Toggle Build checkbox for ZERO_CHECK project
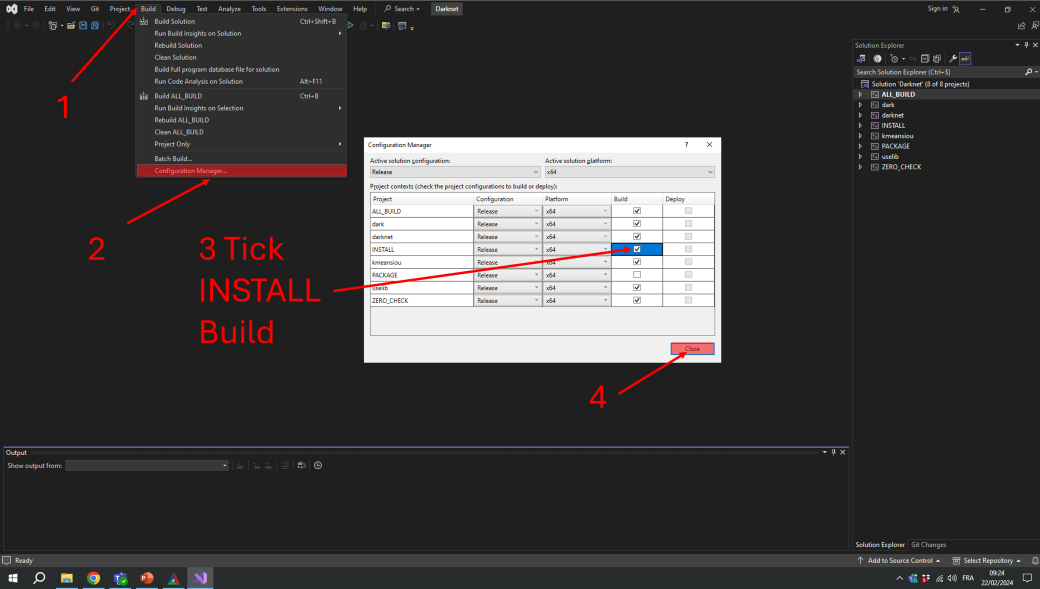1040x589 pixels. 637,300
